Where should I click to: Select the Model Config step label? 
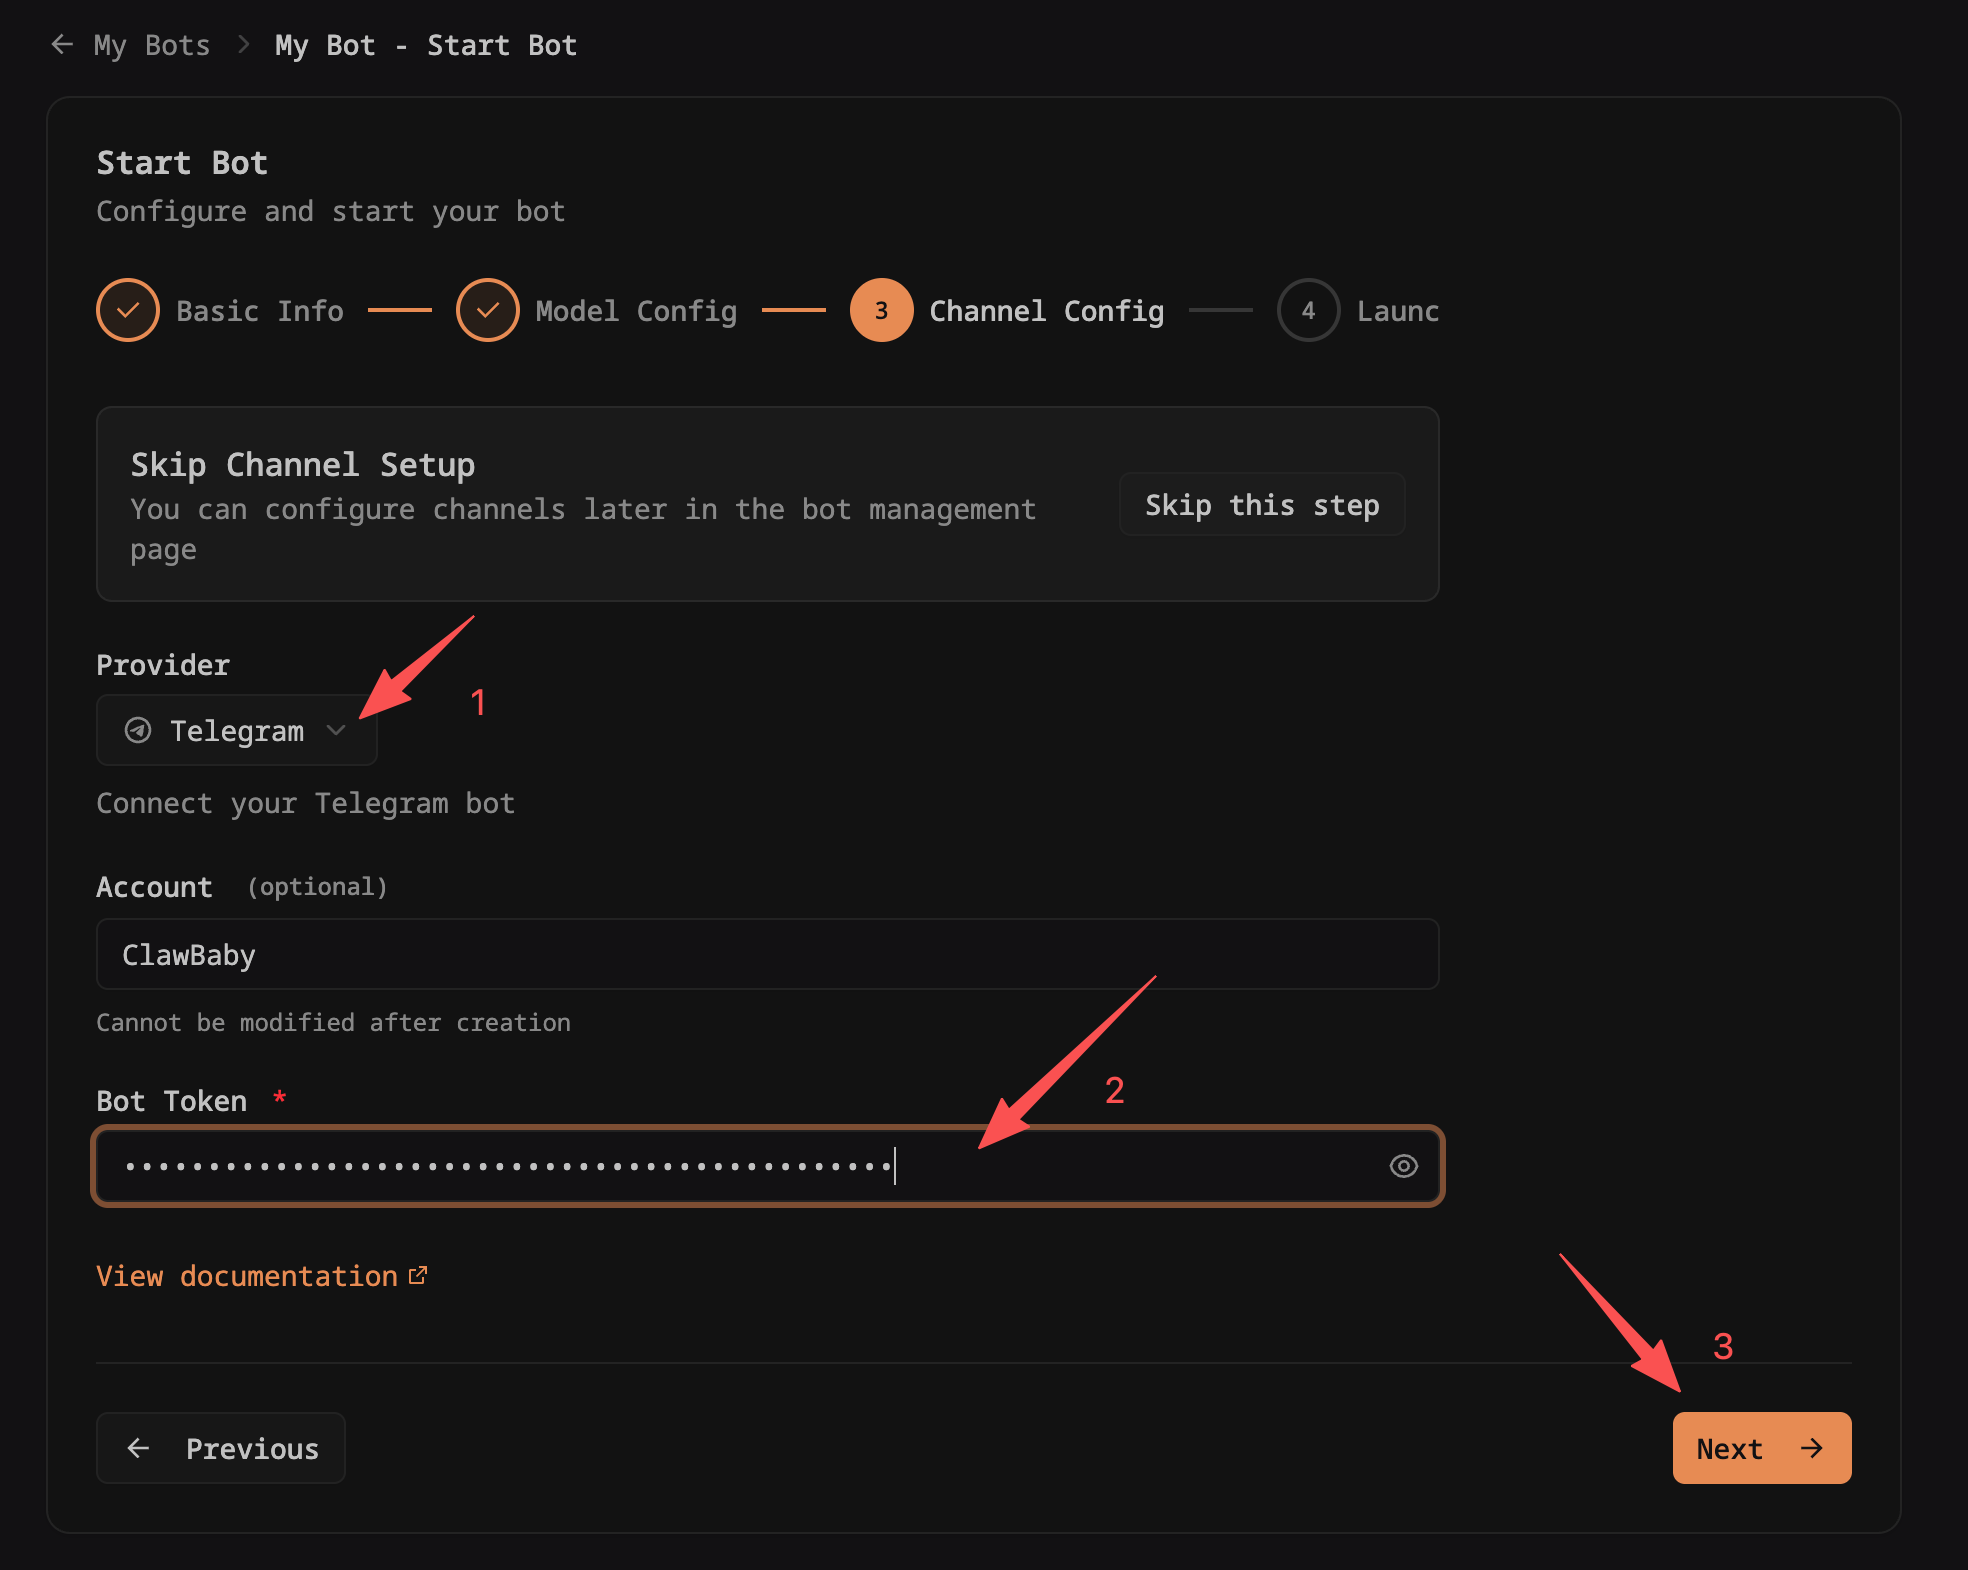pyautogui.click(x=636, y=311)
